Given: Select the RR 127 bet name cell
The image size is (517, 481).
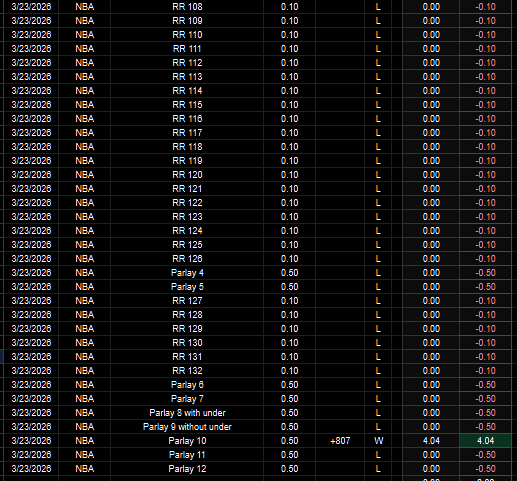Looking at the screenshot, I should (187, 301).
